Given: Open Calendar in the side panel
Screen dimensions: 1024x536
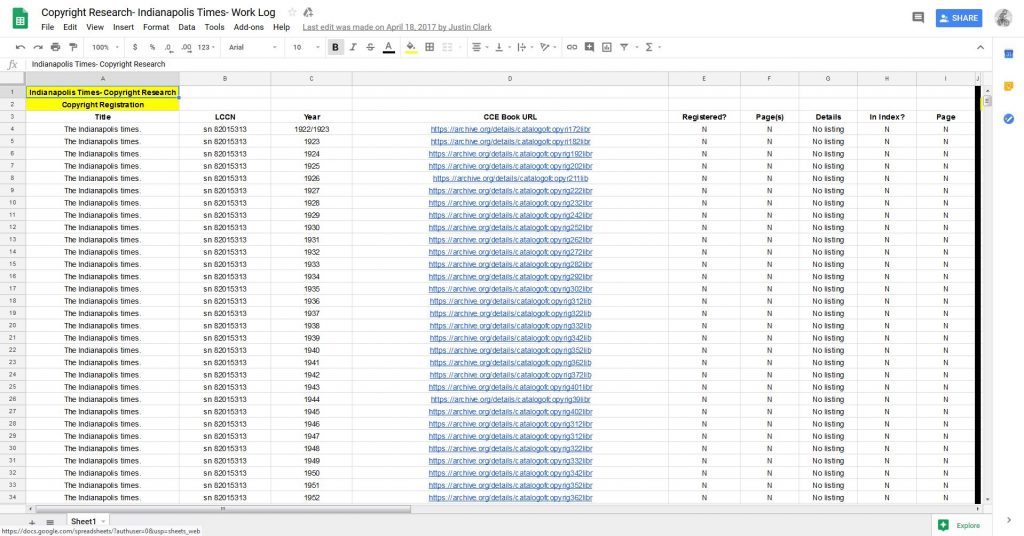Looking at the screenshot, I should (x=1008, y=54).
